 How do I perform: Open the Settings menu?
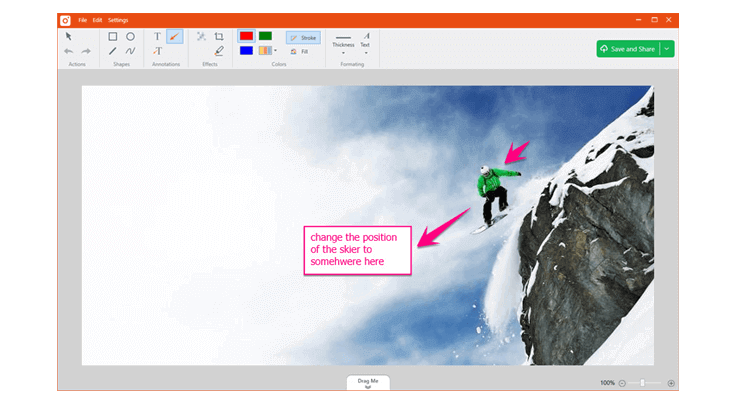click(118, 20)
